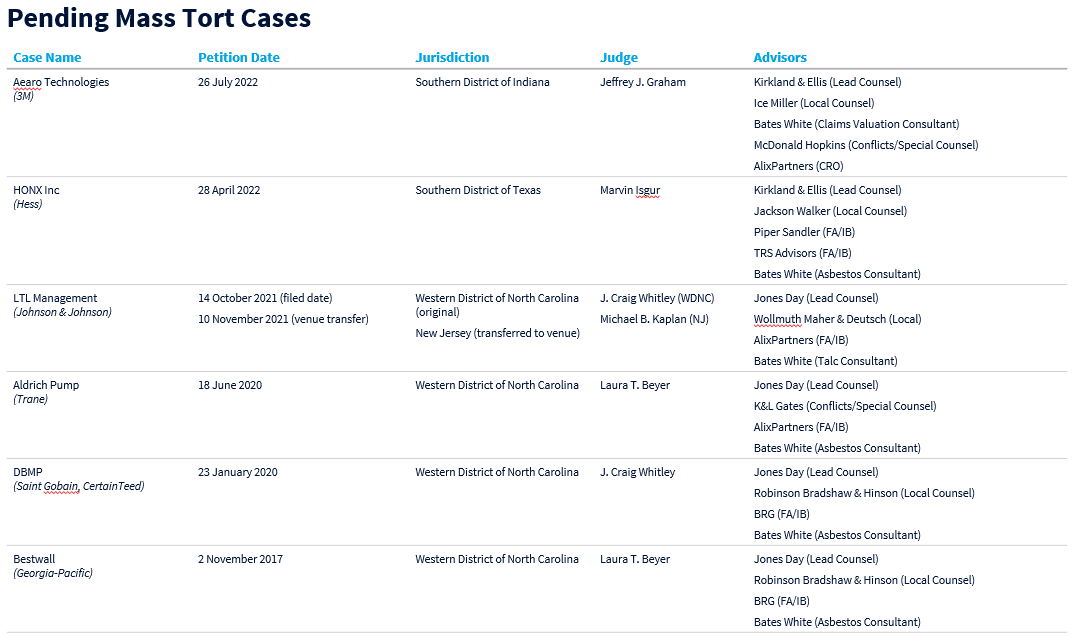
Task: Click the Case Name column header
Action: pyautogui.click(x=47, y=58)
